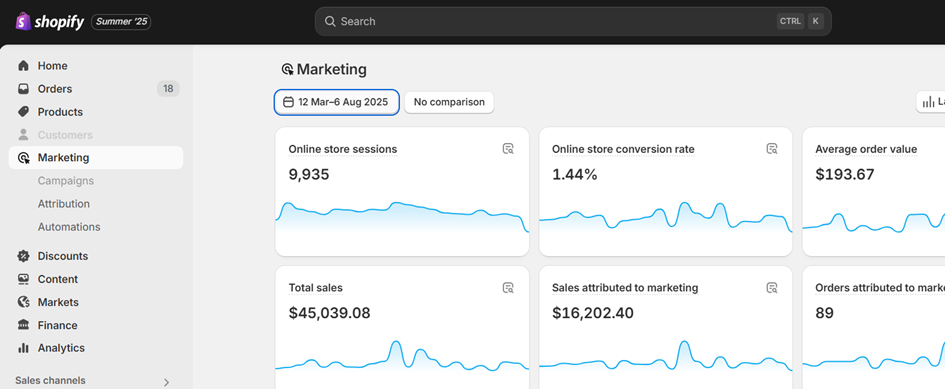Click the Discounts badge icon in sidebar
Screen dimensions: 945x389
tap(24, 256)
